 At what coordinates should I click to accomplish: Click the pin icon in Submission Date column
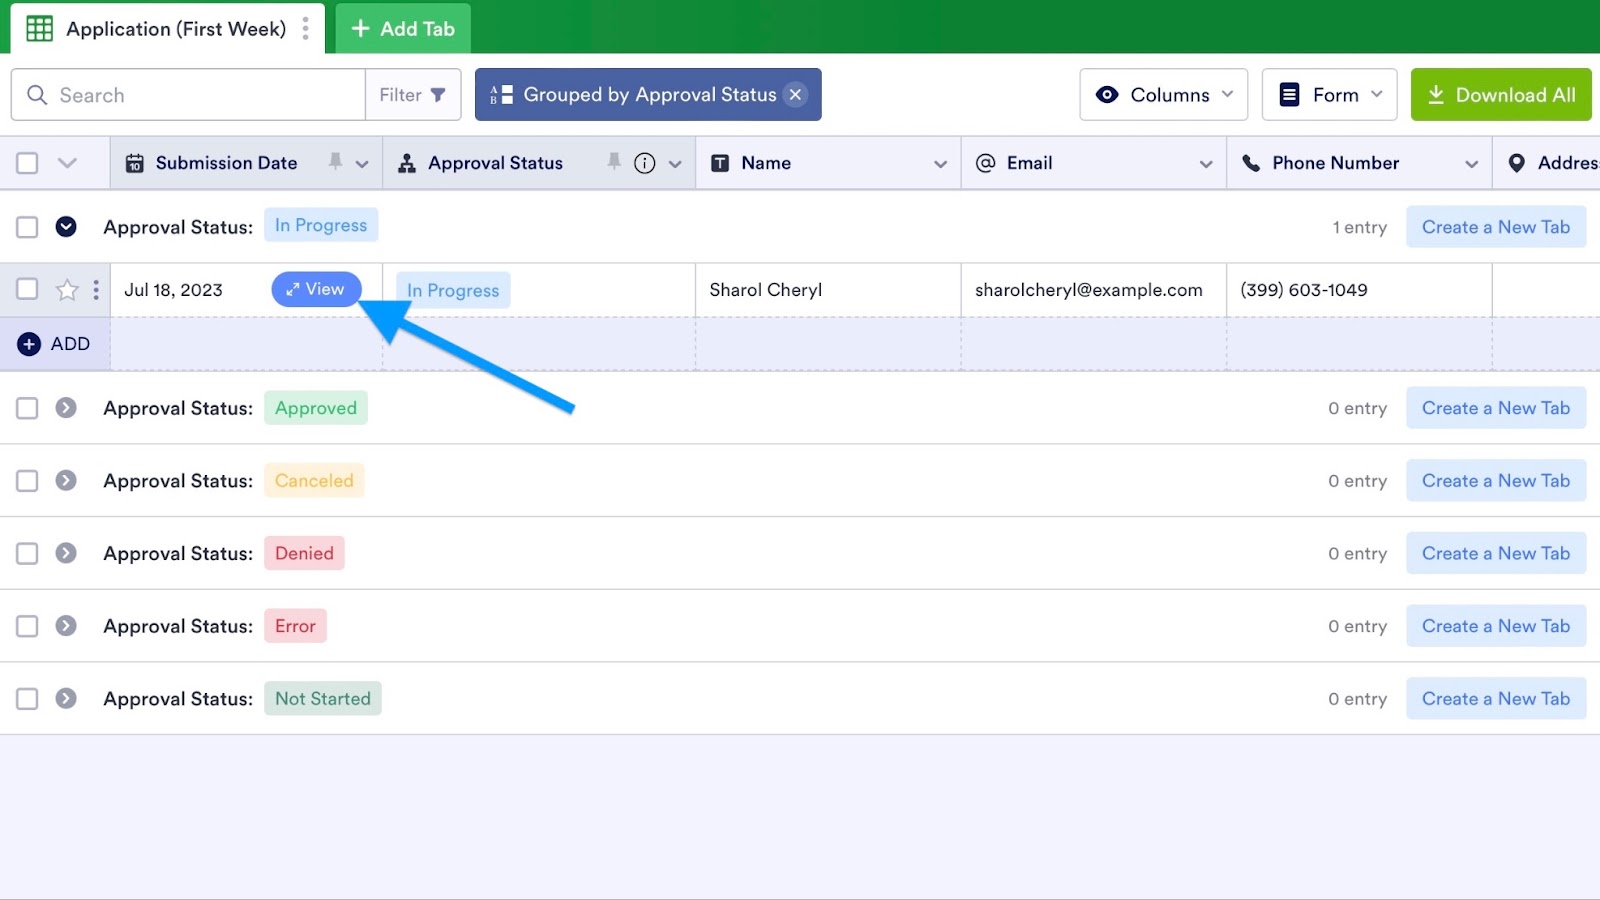pyautogui.click(x=335, y=162)
